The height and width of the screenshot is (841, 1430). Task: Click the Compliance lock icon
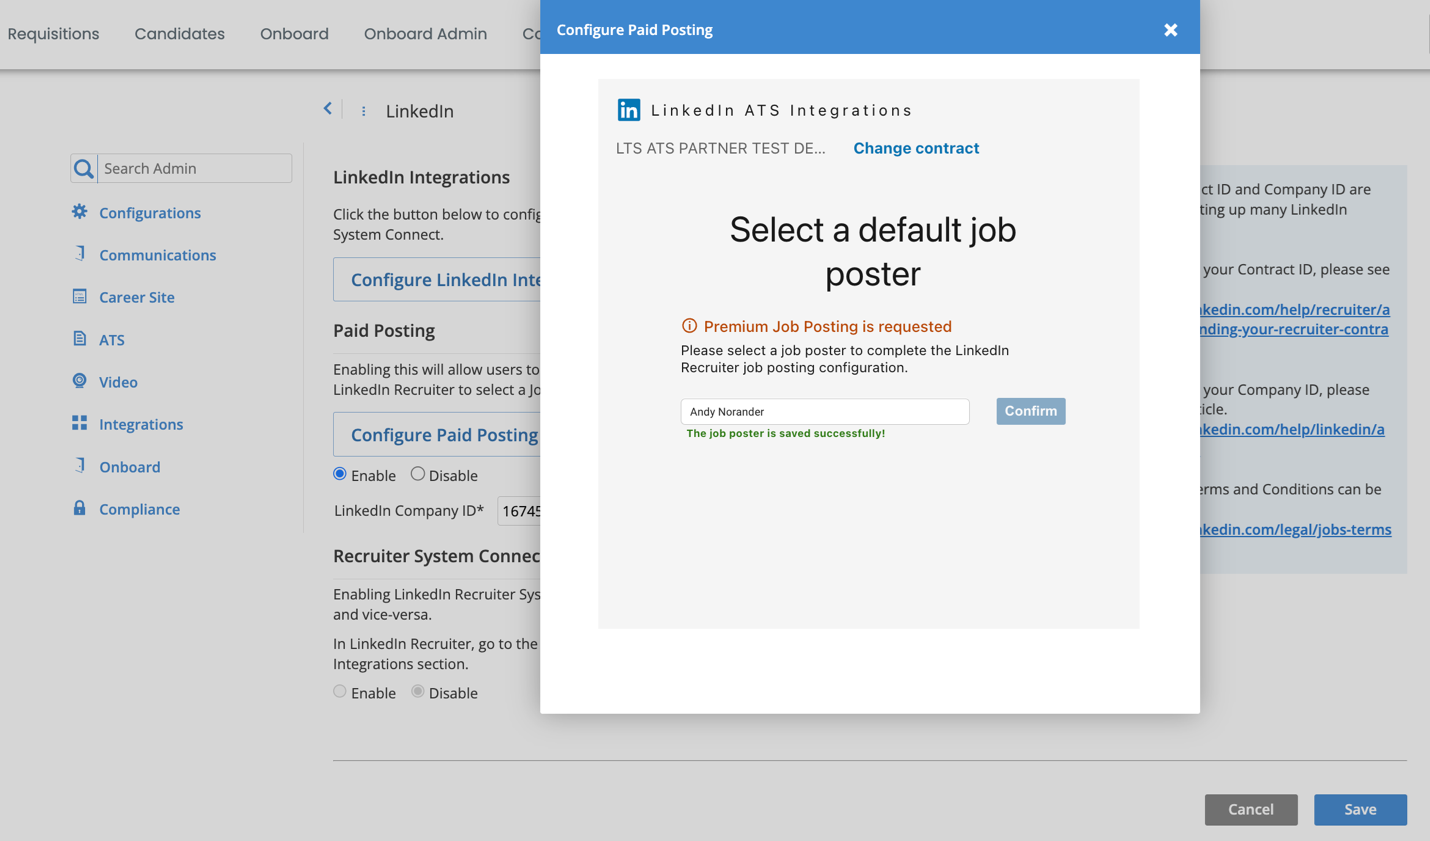(79, 508)
